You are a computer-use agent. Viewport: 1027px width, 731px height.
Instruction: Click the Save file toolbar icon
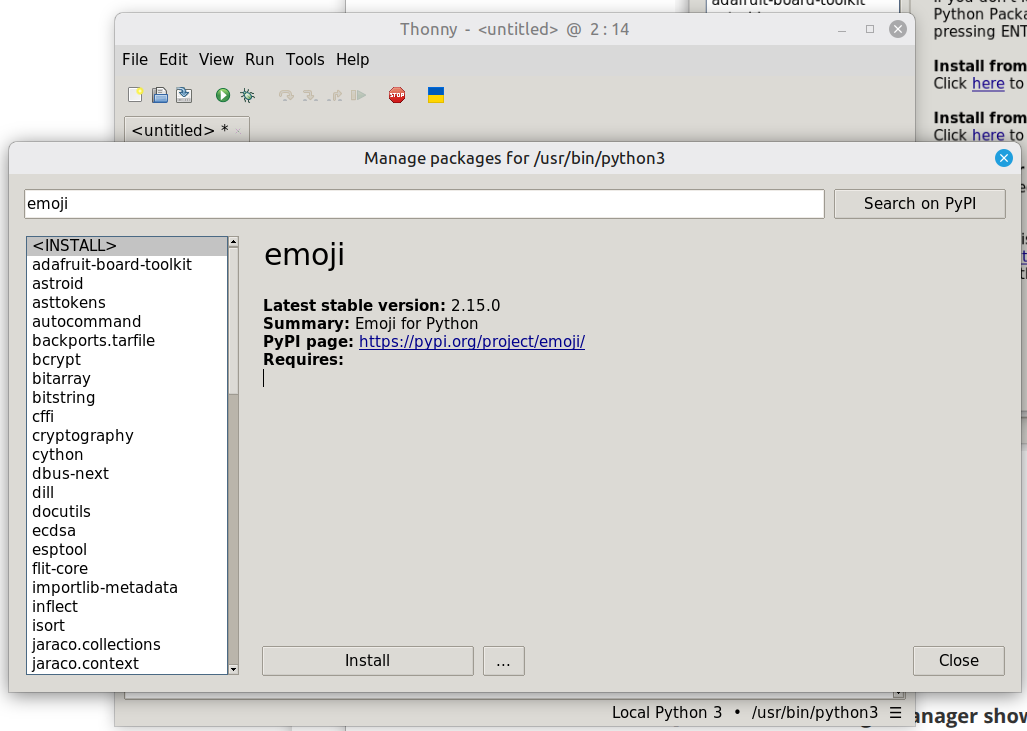click(x=184, y=95)
